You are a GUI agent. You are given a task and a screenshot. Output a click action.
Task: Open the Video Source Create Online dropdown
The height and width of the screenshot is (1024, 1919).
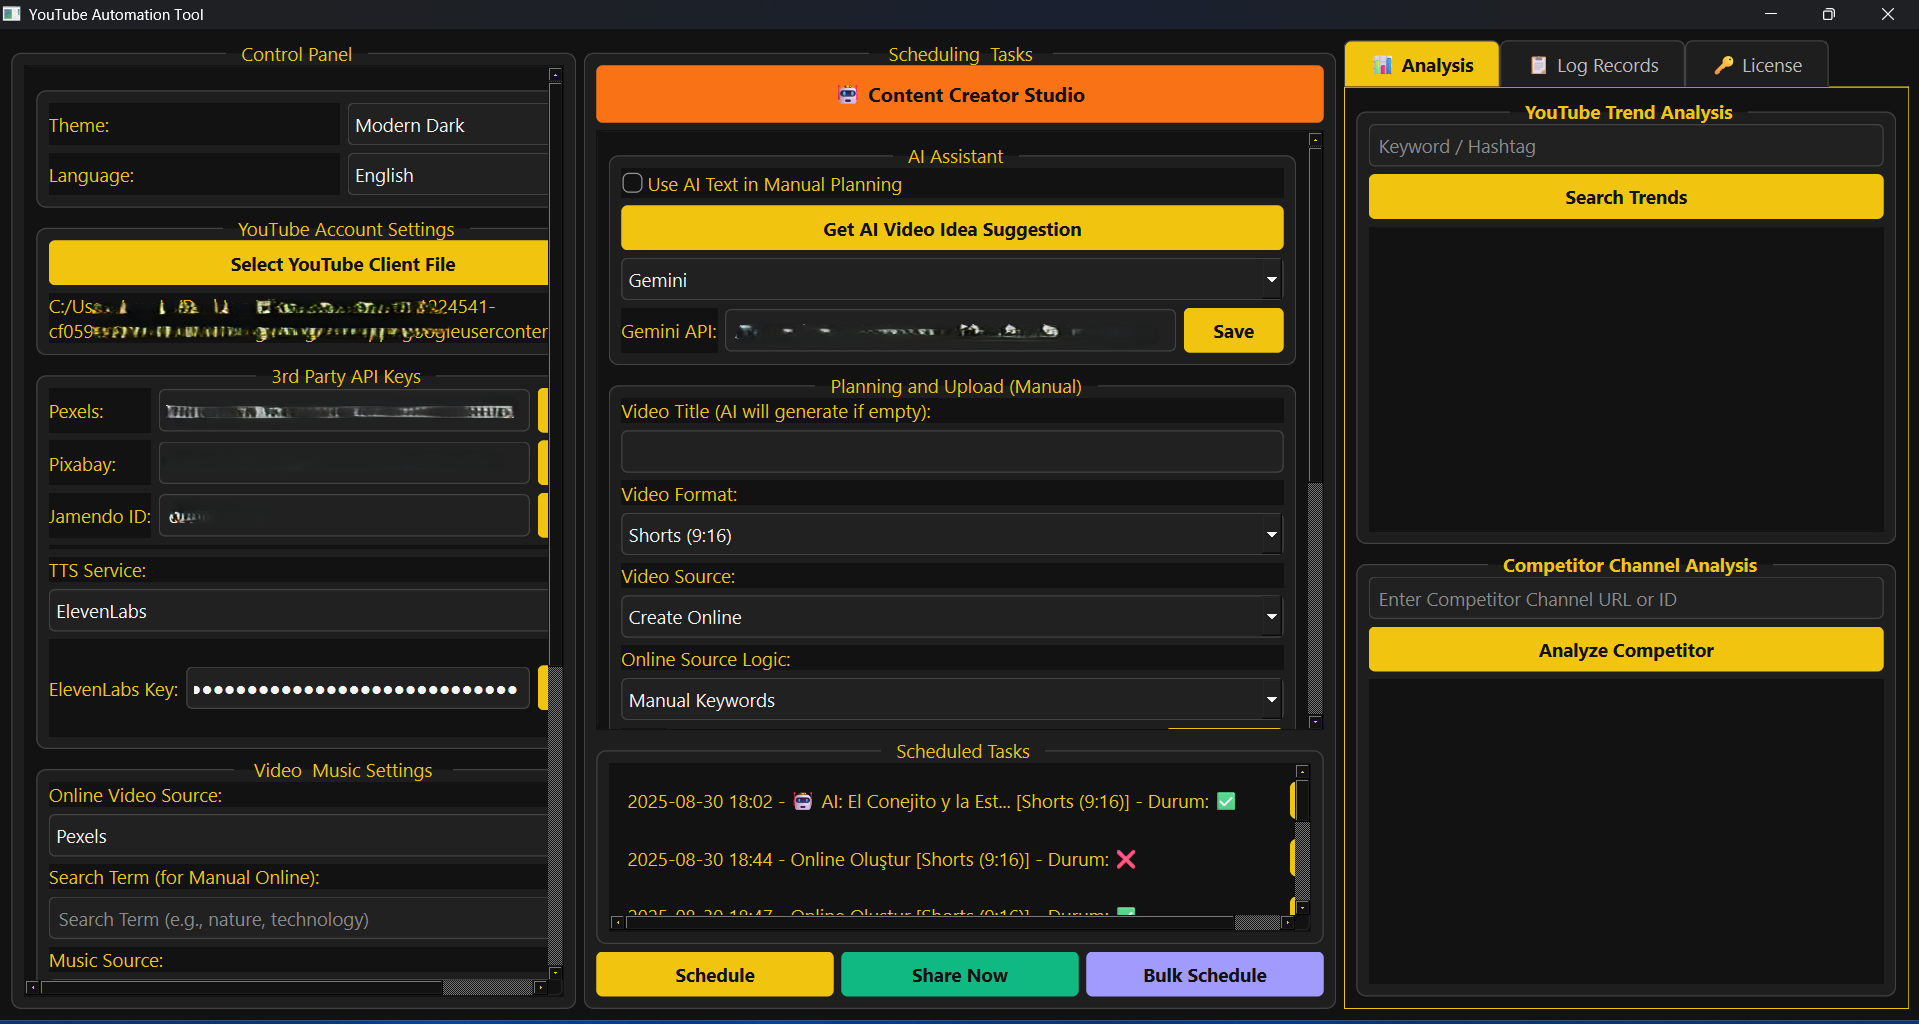coord(952,617)
